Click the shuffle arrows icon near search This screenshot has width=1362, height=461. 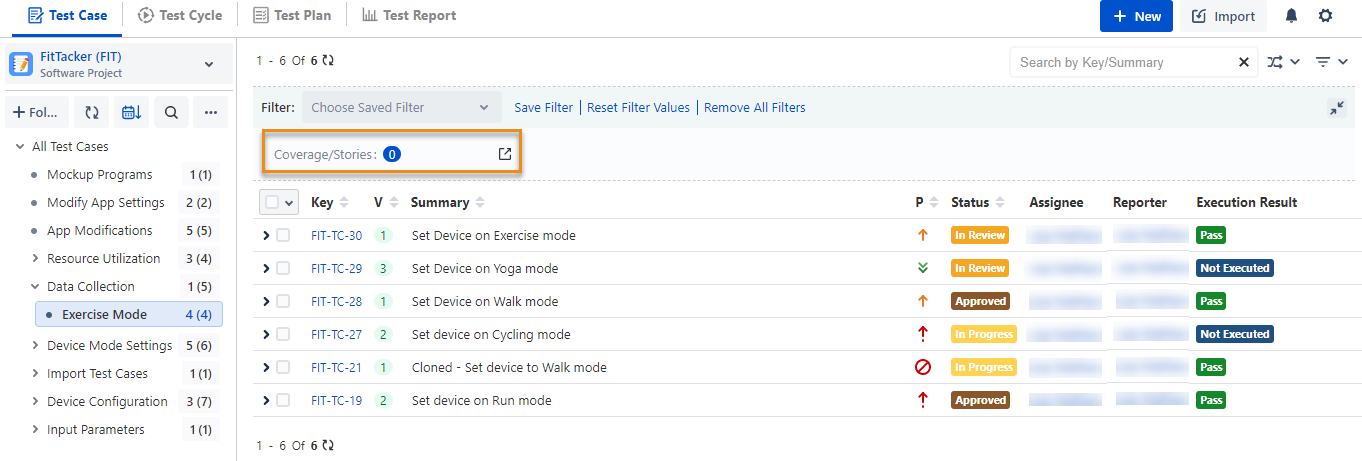1275,62
